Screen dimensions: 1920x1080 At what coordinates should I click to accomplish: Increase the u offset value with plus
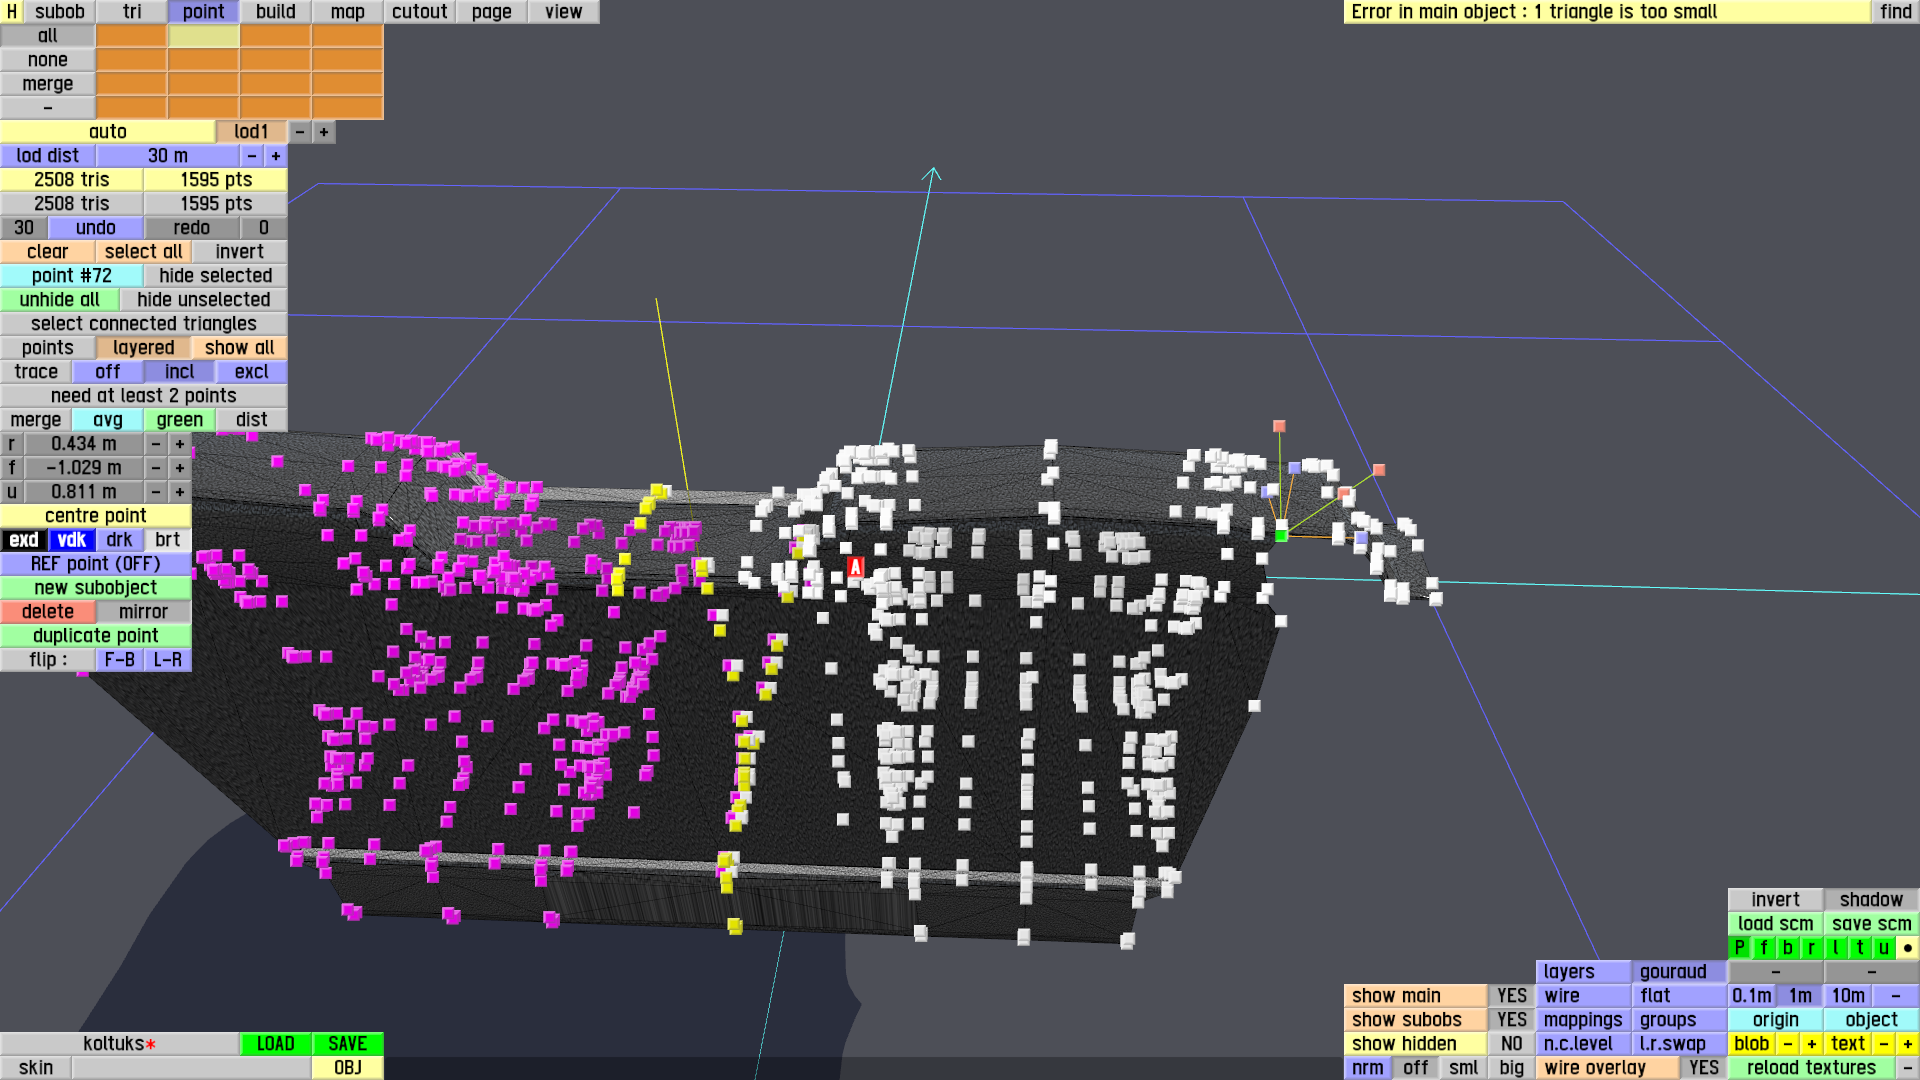(x=179, y=492)
